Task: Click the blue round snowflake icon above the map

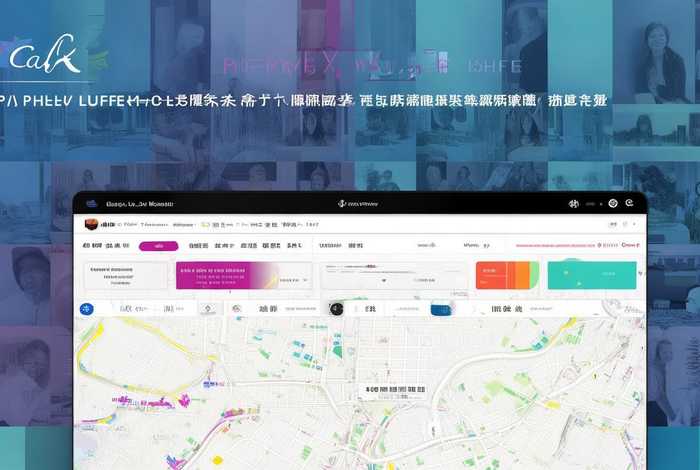Action: [87, 309]
